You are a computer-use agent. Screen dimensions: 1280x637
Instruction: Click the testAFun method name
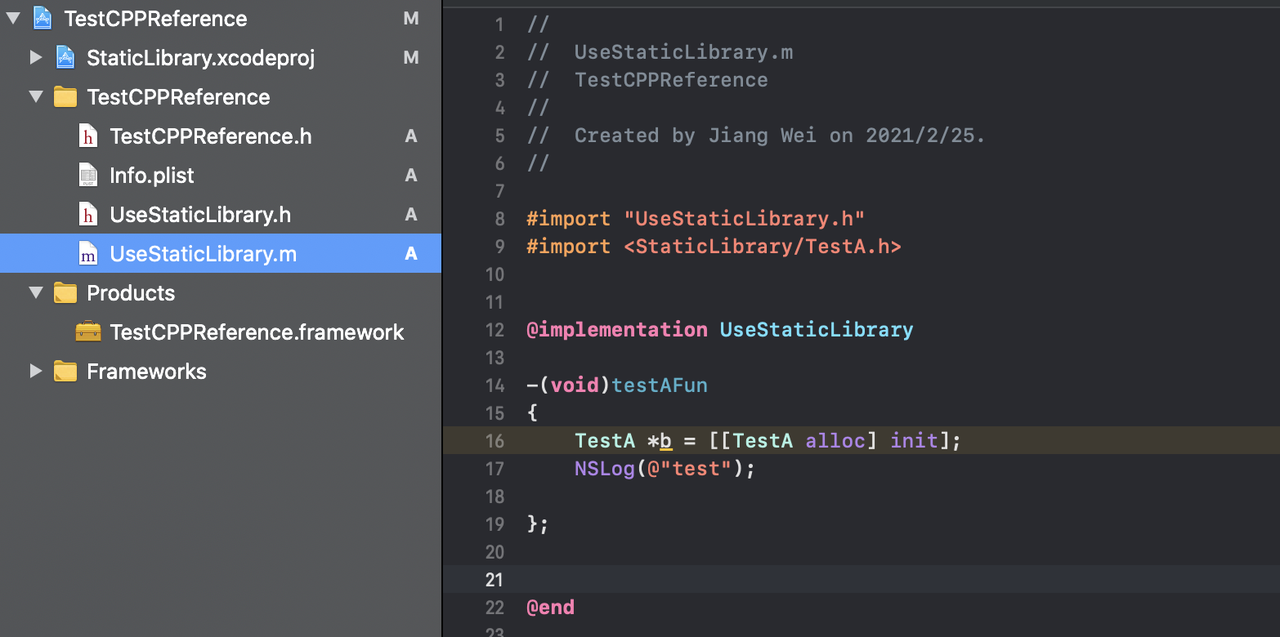(659, 385)
